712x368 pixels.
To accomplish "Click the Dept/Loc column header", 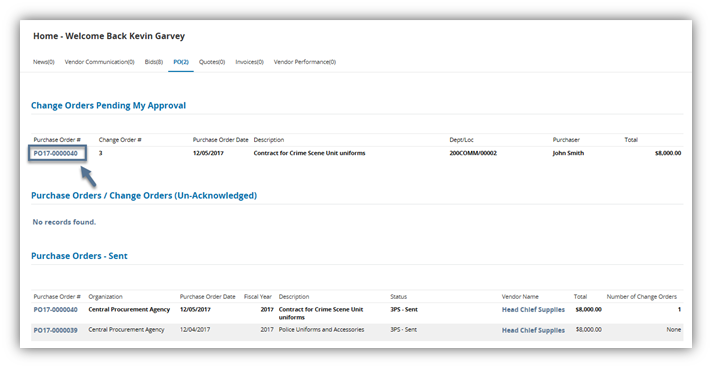I will (461, 140).
